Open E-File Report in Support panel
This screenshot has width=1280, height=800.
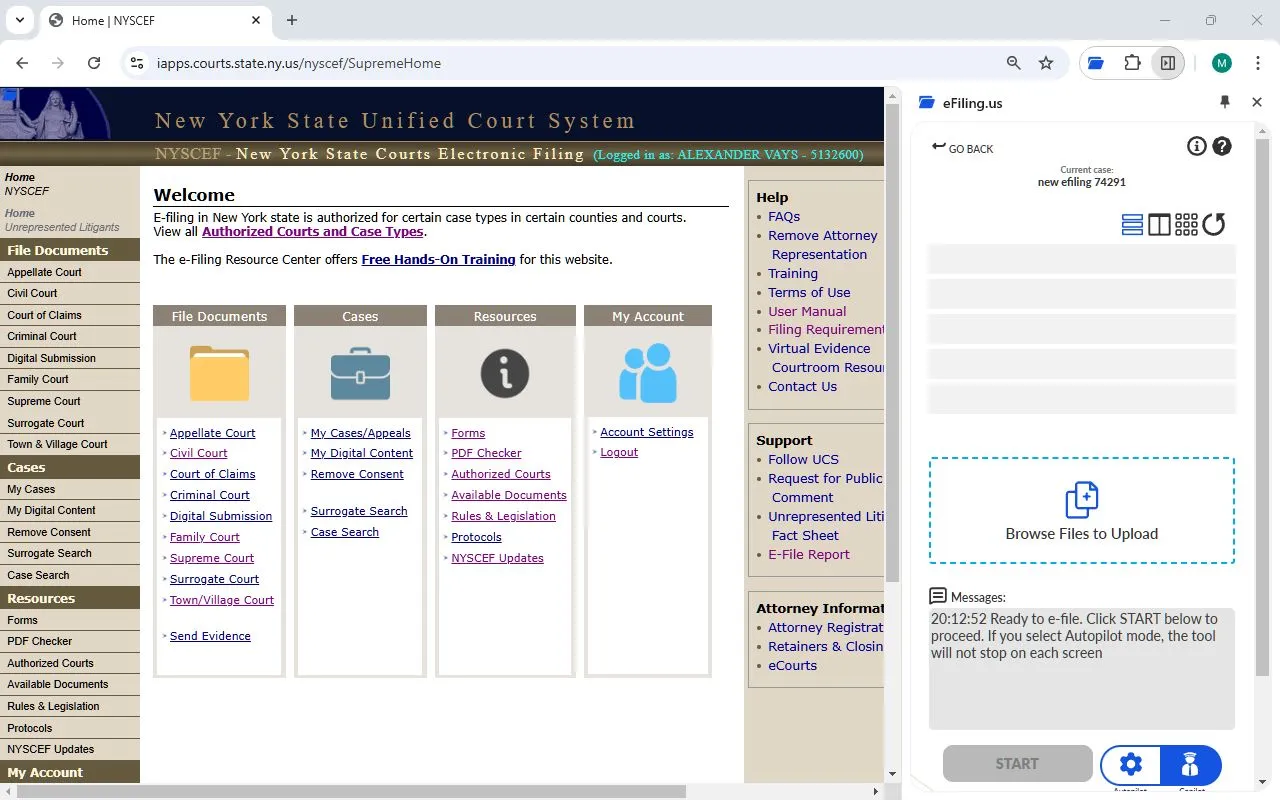click(x=809, y=554)
